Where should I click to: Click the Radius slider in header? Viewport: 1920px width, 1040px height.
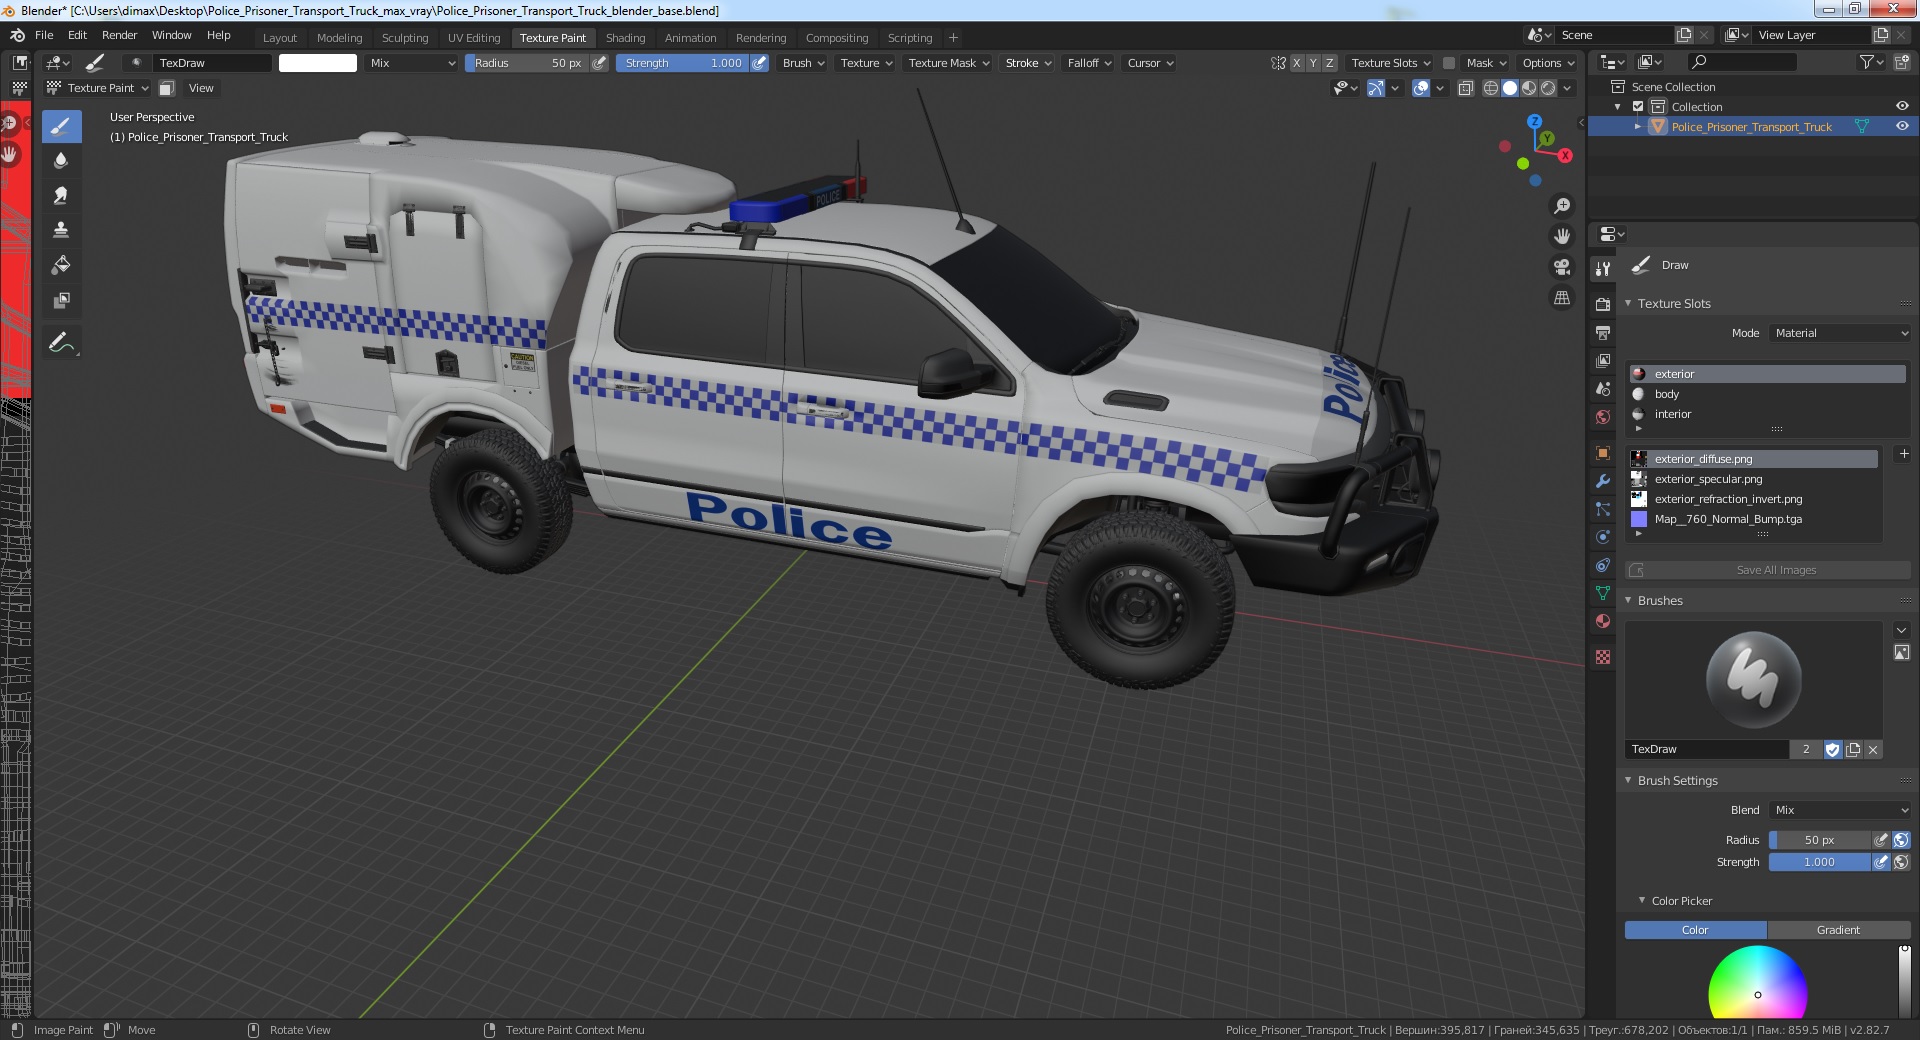pyautogui.click(x=527, y=63)
